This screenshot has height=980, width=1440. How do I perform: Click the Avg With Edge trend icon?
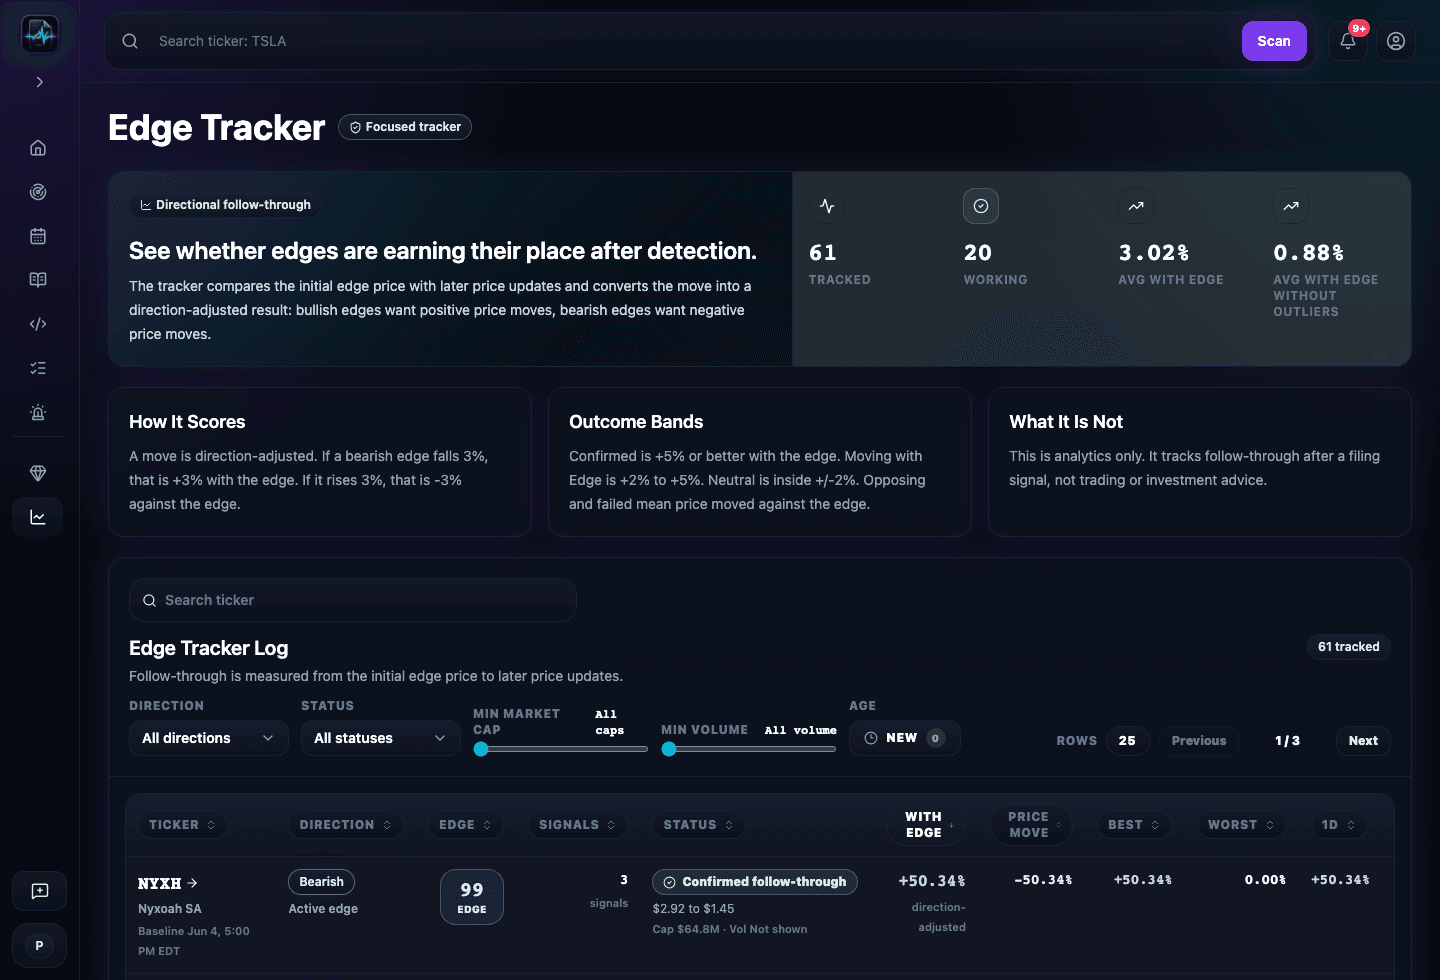[1136, 206]
